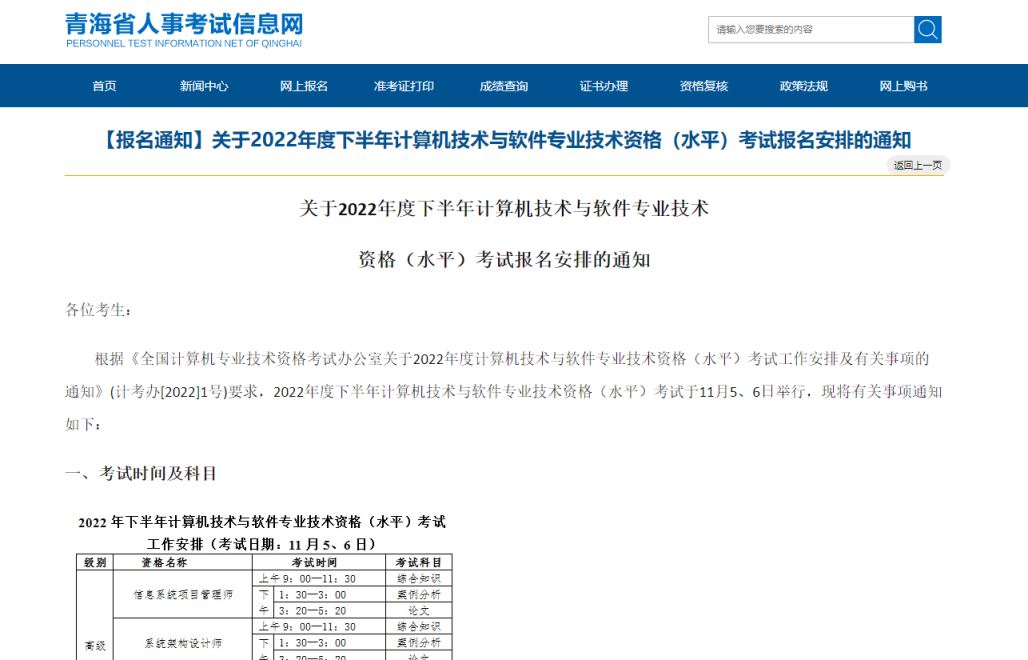Image resolution: width=1028 pixels, height=660 pixels.
Task: Focus the search keyword input box
Action: (810, 30)
